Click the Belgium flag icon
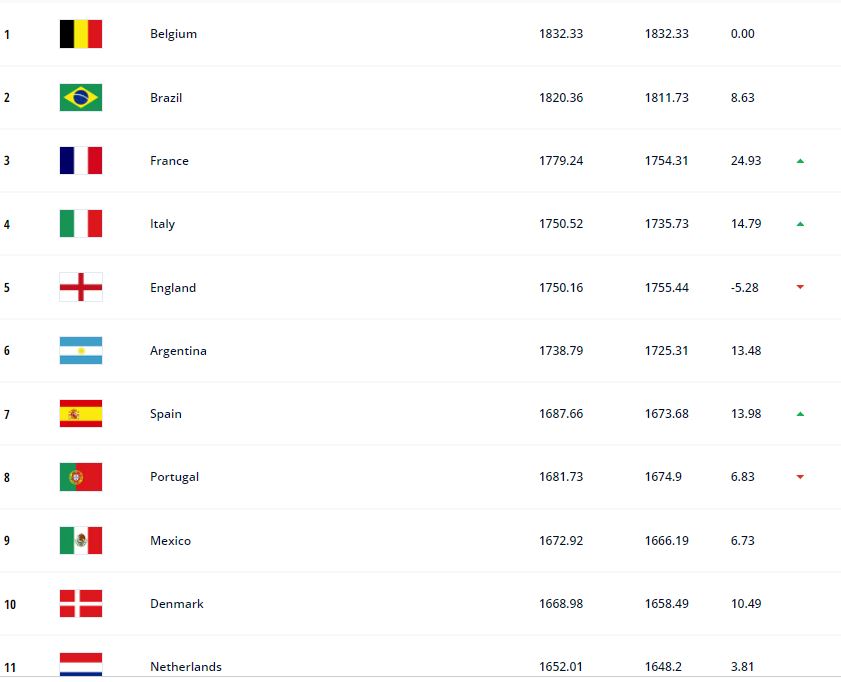The height and width of the screenshot is (682, 841). 80,34
